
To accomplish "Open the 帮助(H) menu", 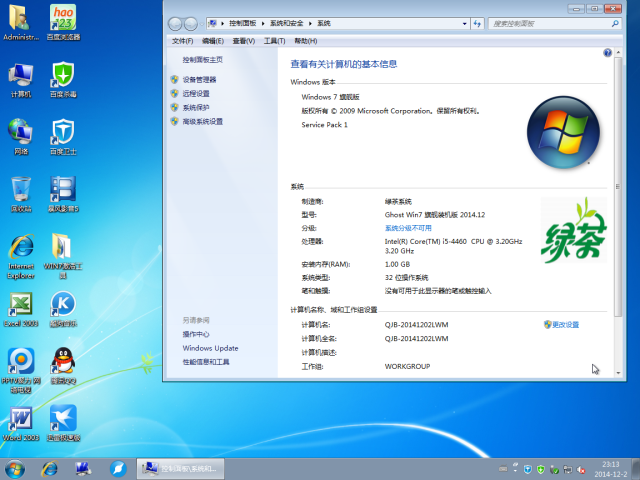I will (306, 41).
